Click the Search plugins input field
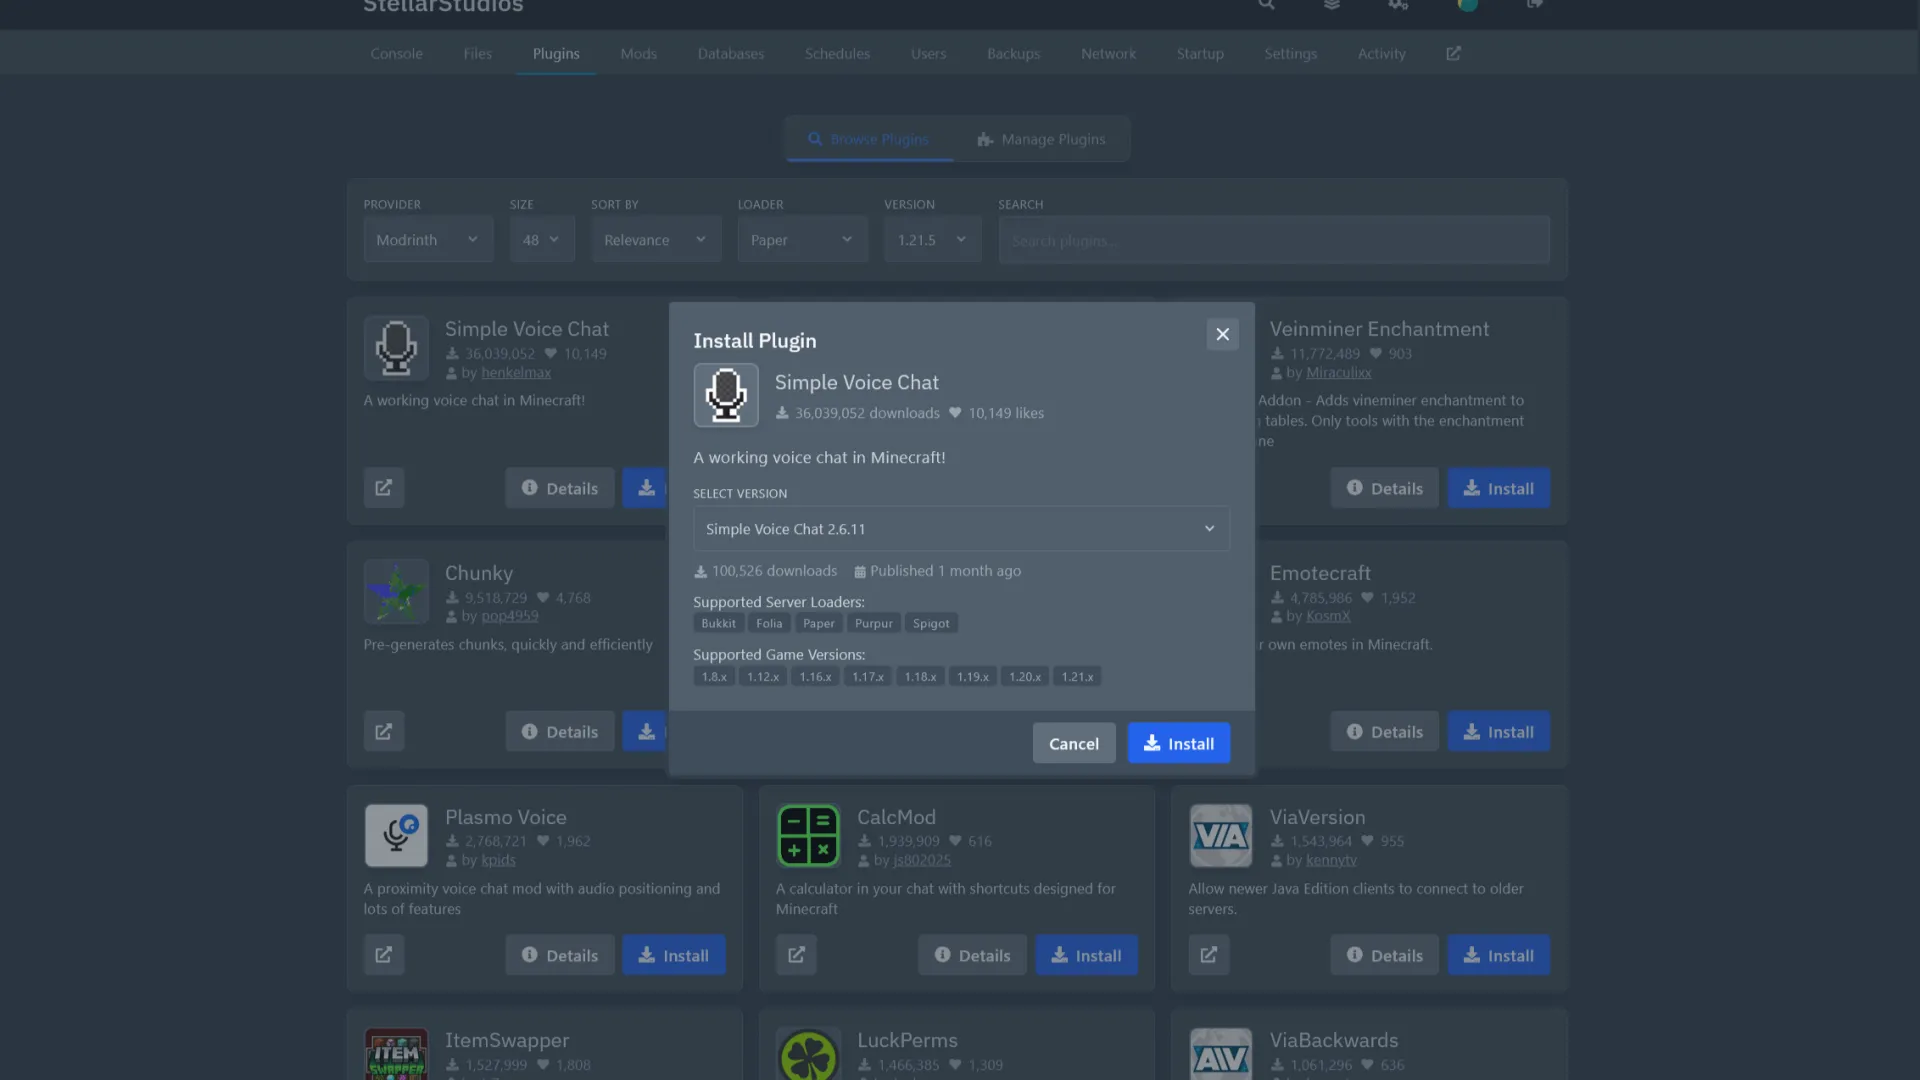The height and width of the screenshot is (1080, 1920). [1273, 241]
